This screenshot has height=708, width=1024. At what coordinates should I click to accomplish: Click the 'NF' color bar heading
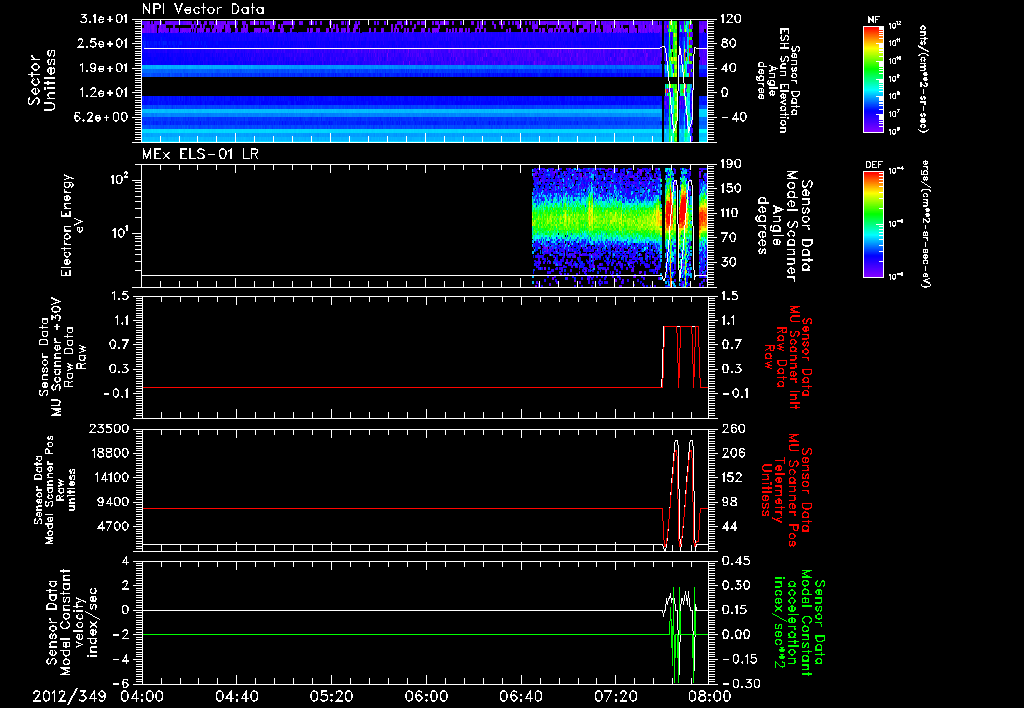pos(873,20)
